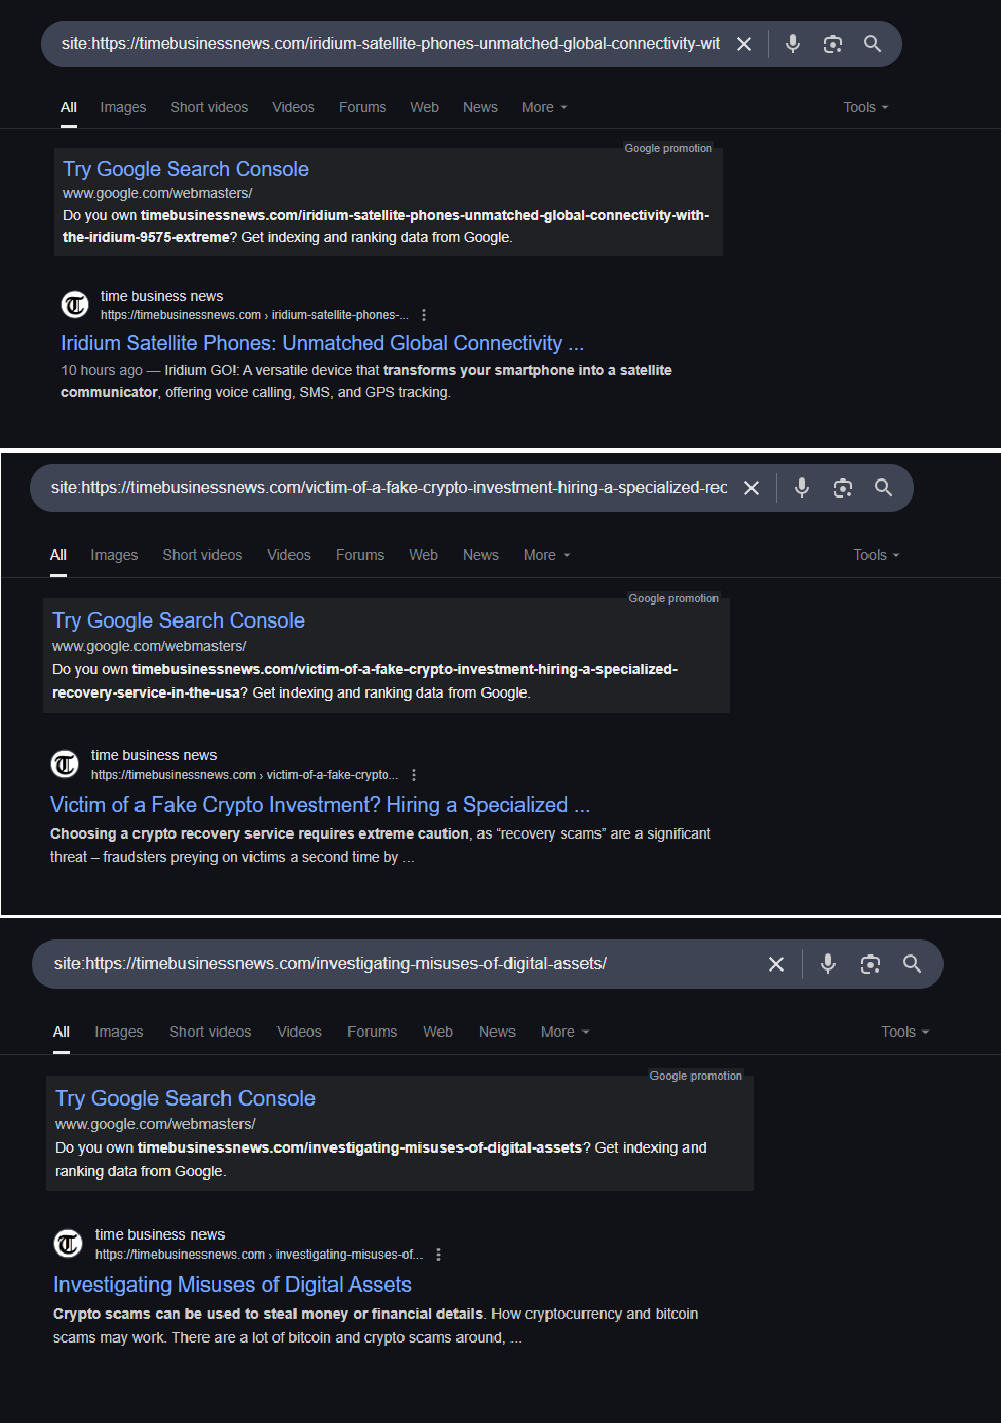Viewport: 1001px width, 1423px height.
Task: Click the investigating-misuses-of-digital-assets search input field
Action: click(400, 964)
